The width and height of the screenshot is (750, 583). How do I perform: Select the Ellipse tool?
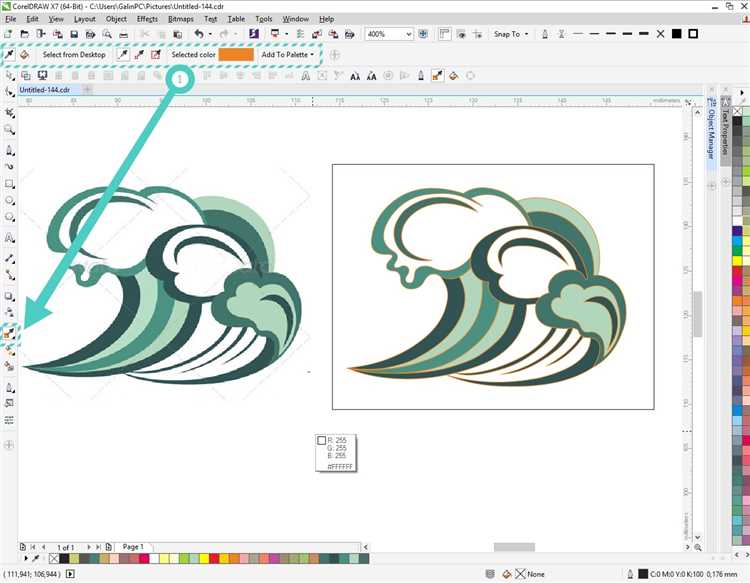9,200
